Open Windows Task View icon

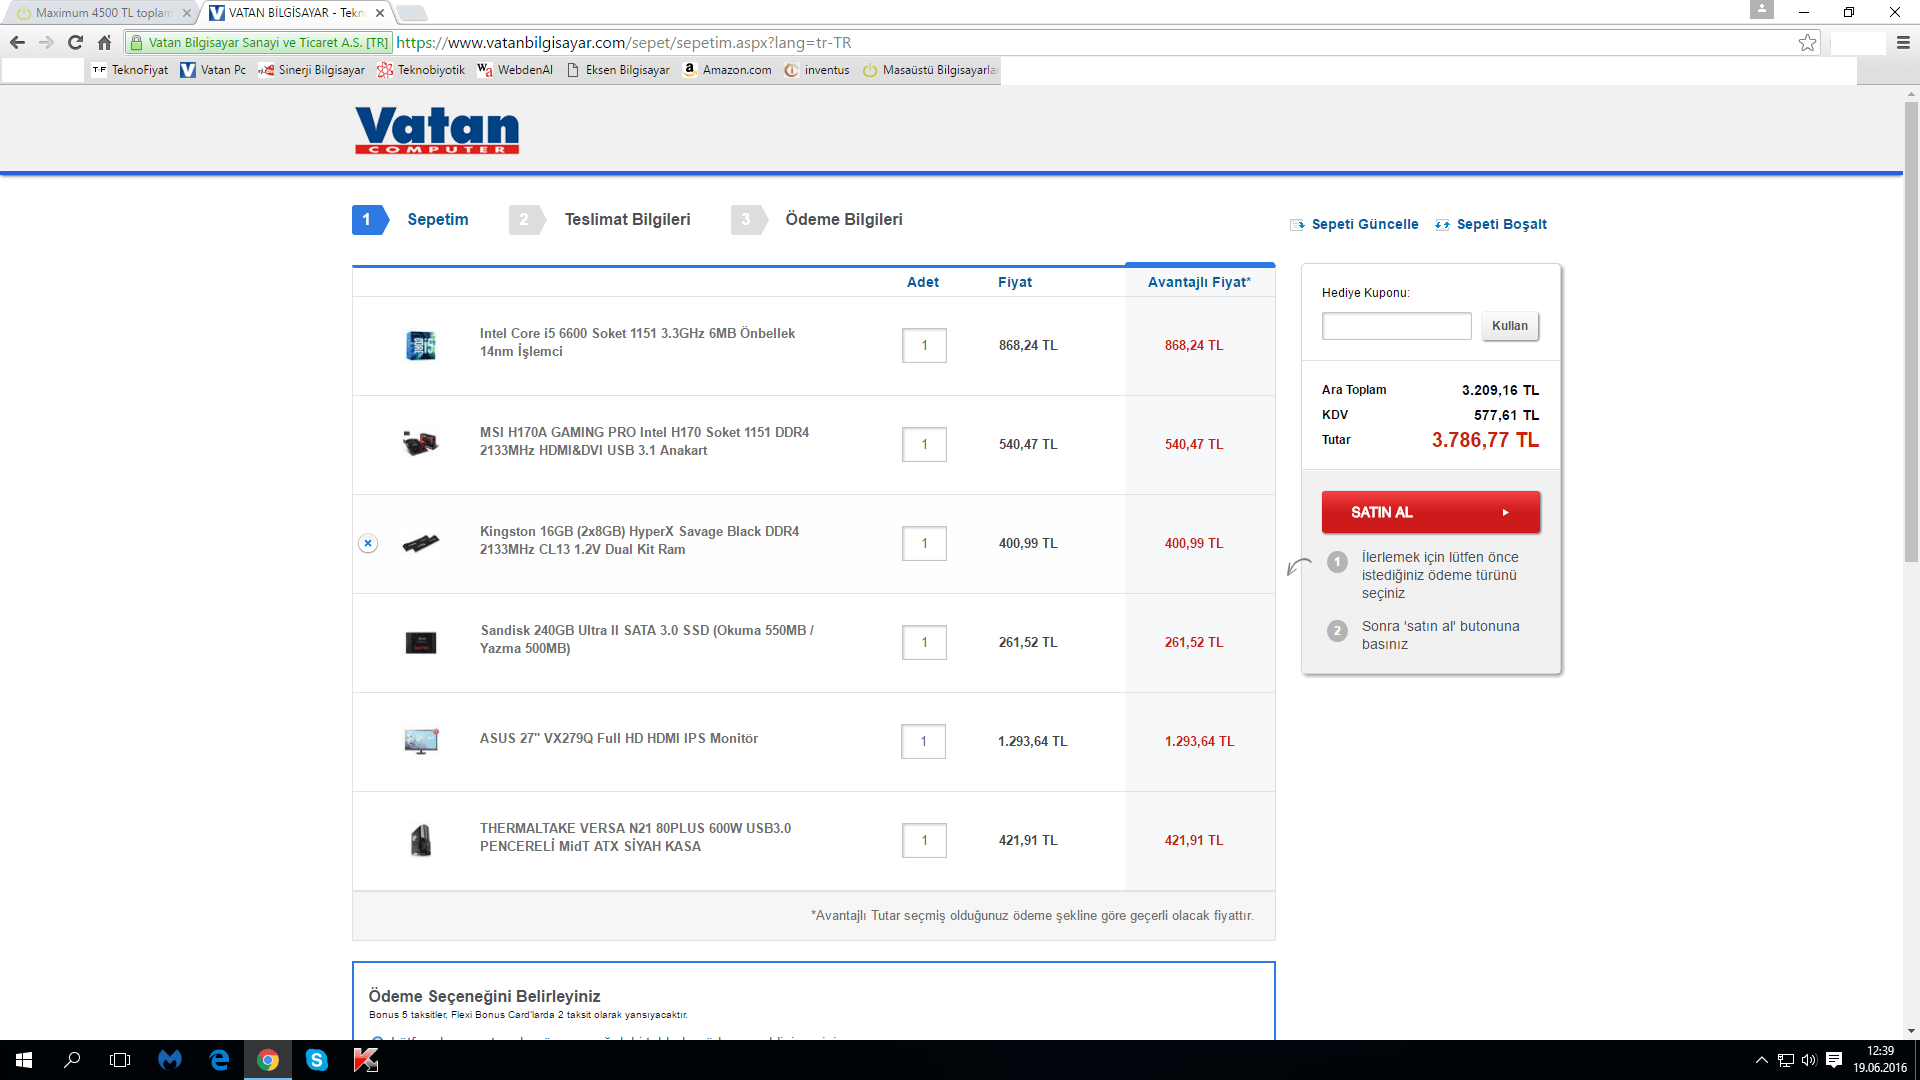120,1060
